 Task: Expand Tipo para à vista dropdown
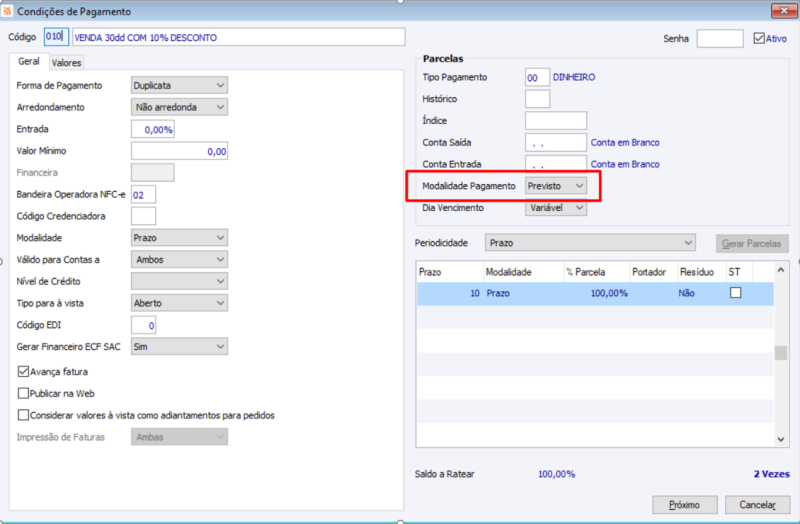179,303
